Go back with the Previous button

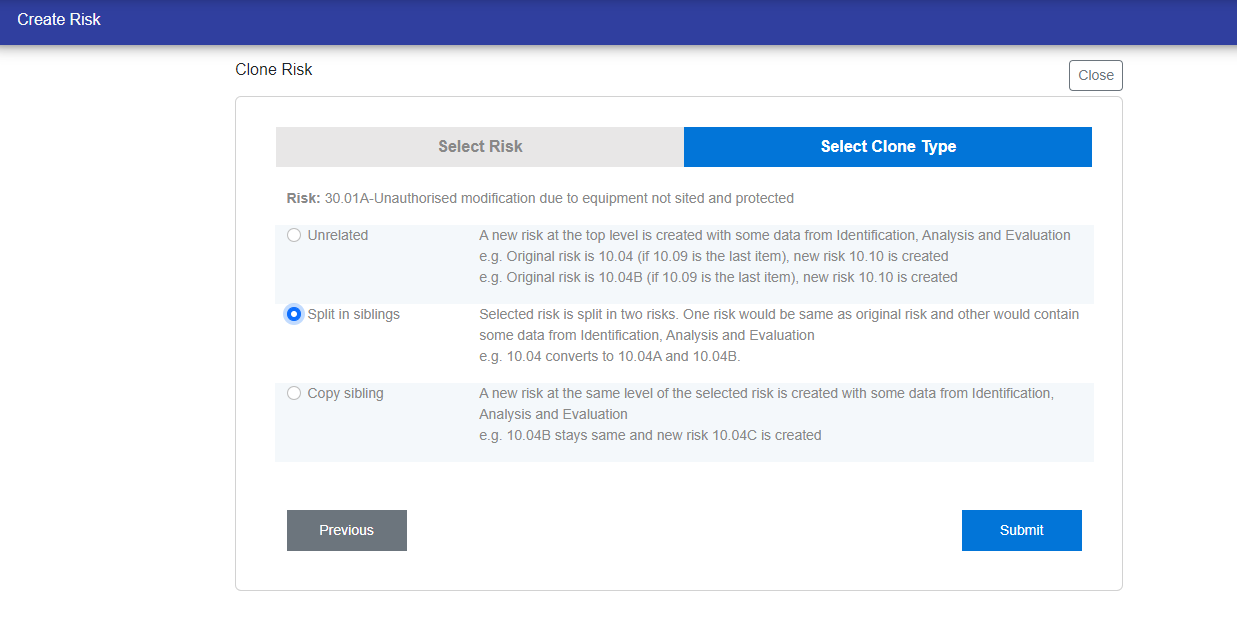click(346, 530)
